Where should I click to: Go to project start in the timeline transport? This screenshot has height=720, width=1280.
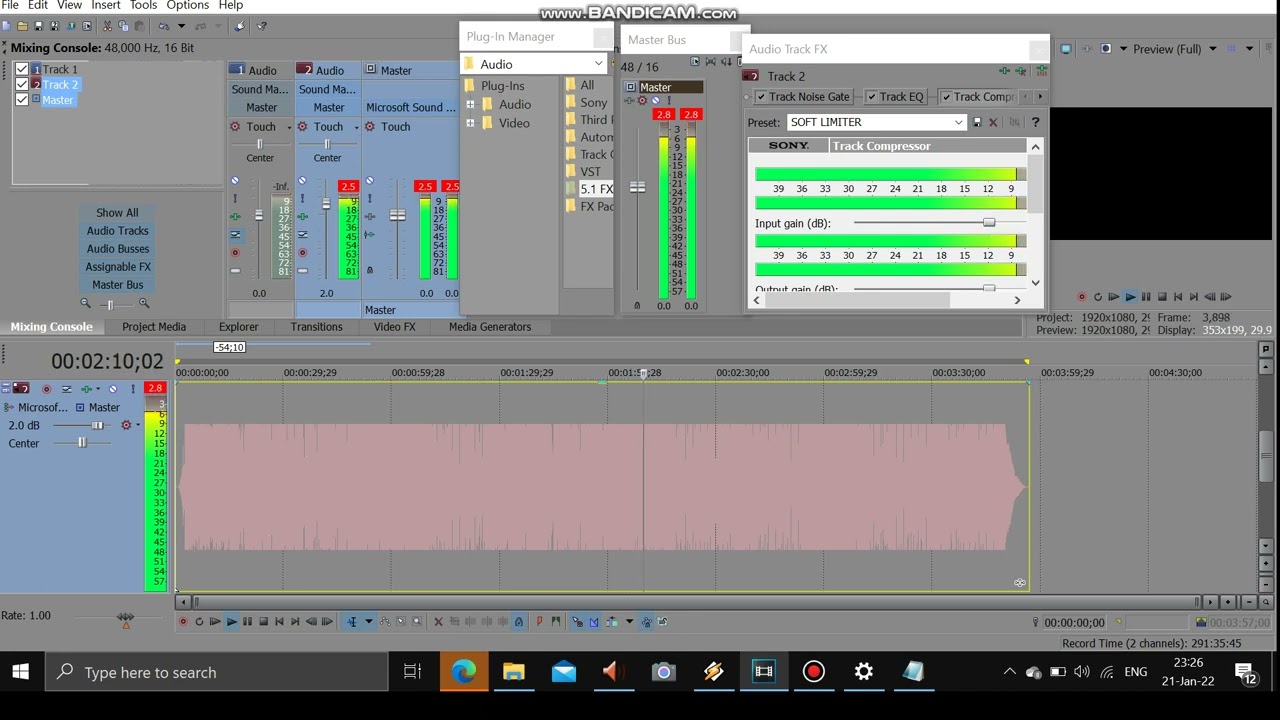279,622
